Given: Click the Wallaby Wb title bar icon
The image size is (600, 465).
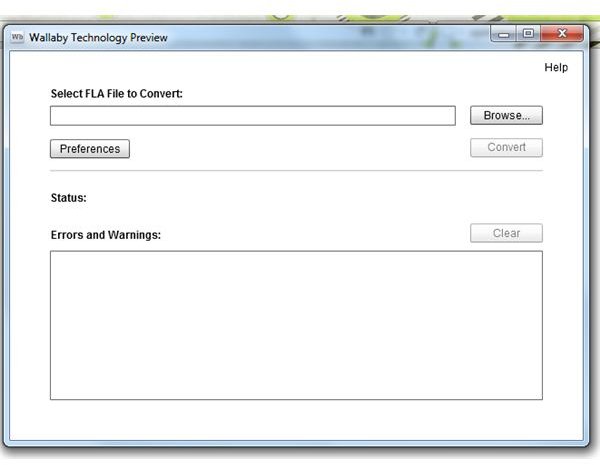Looking at the screenshot, I should tap(17, 37).
